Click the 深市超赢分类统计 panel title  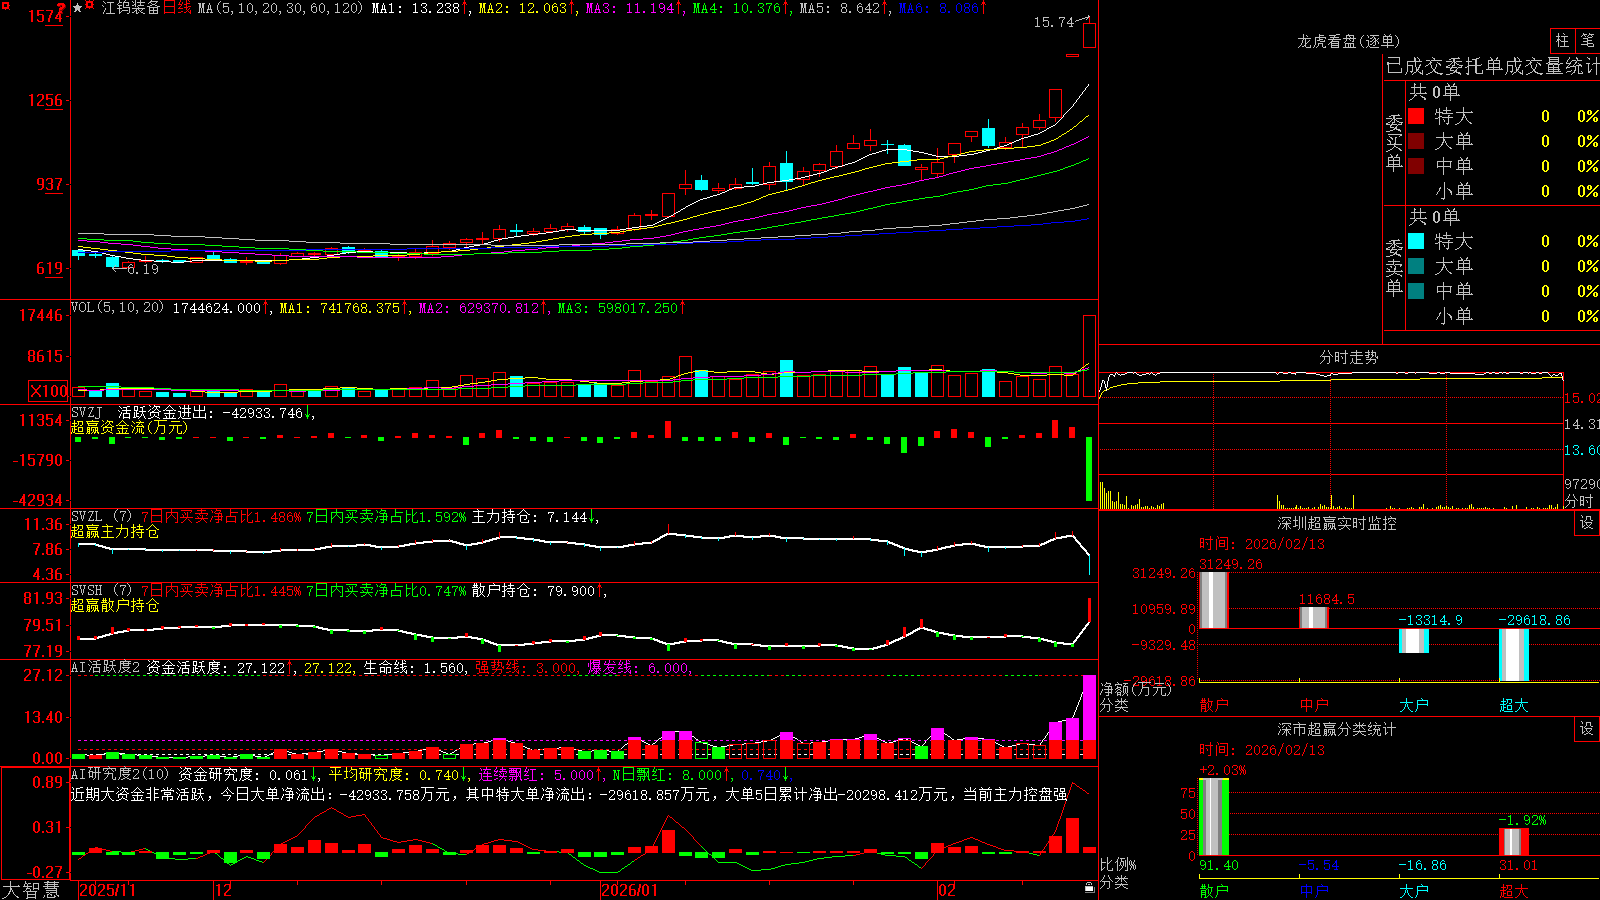click(1336, 729)
